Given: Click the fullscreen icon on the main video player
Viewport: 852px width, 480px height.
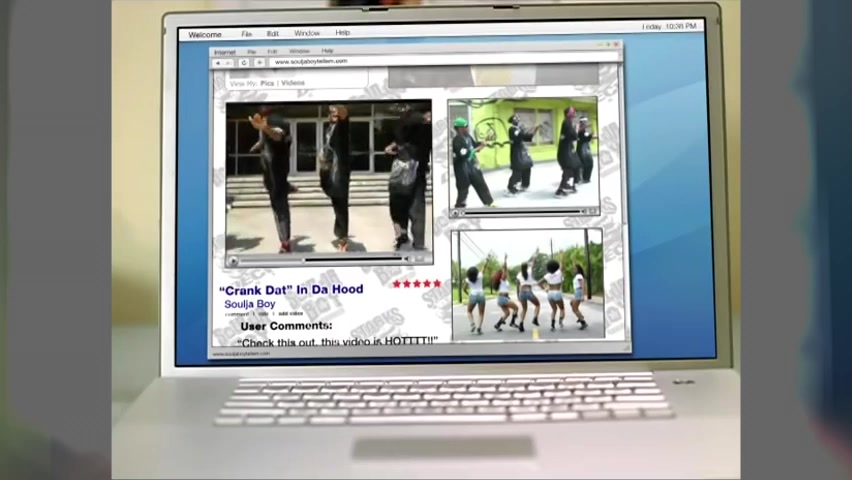Looking at the screenshot, I should pyautogui.click(x=420, y=259).
